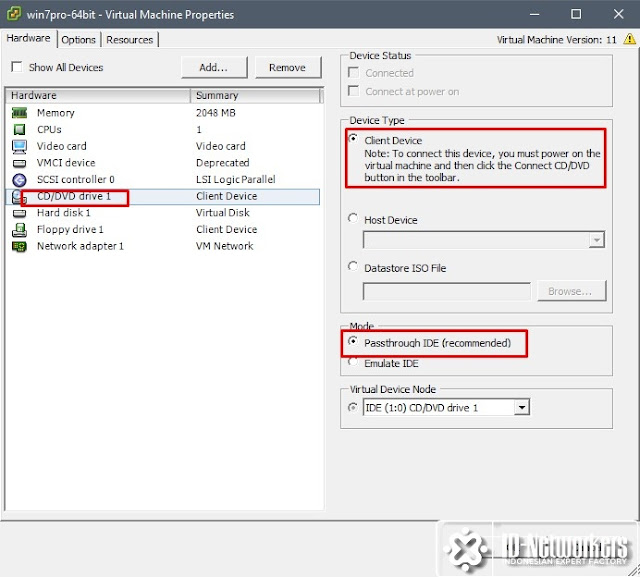Select Network adapter 1 row label
This screenshot has height=577, width=640.
tap(80, 246)
